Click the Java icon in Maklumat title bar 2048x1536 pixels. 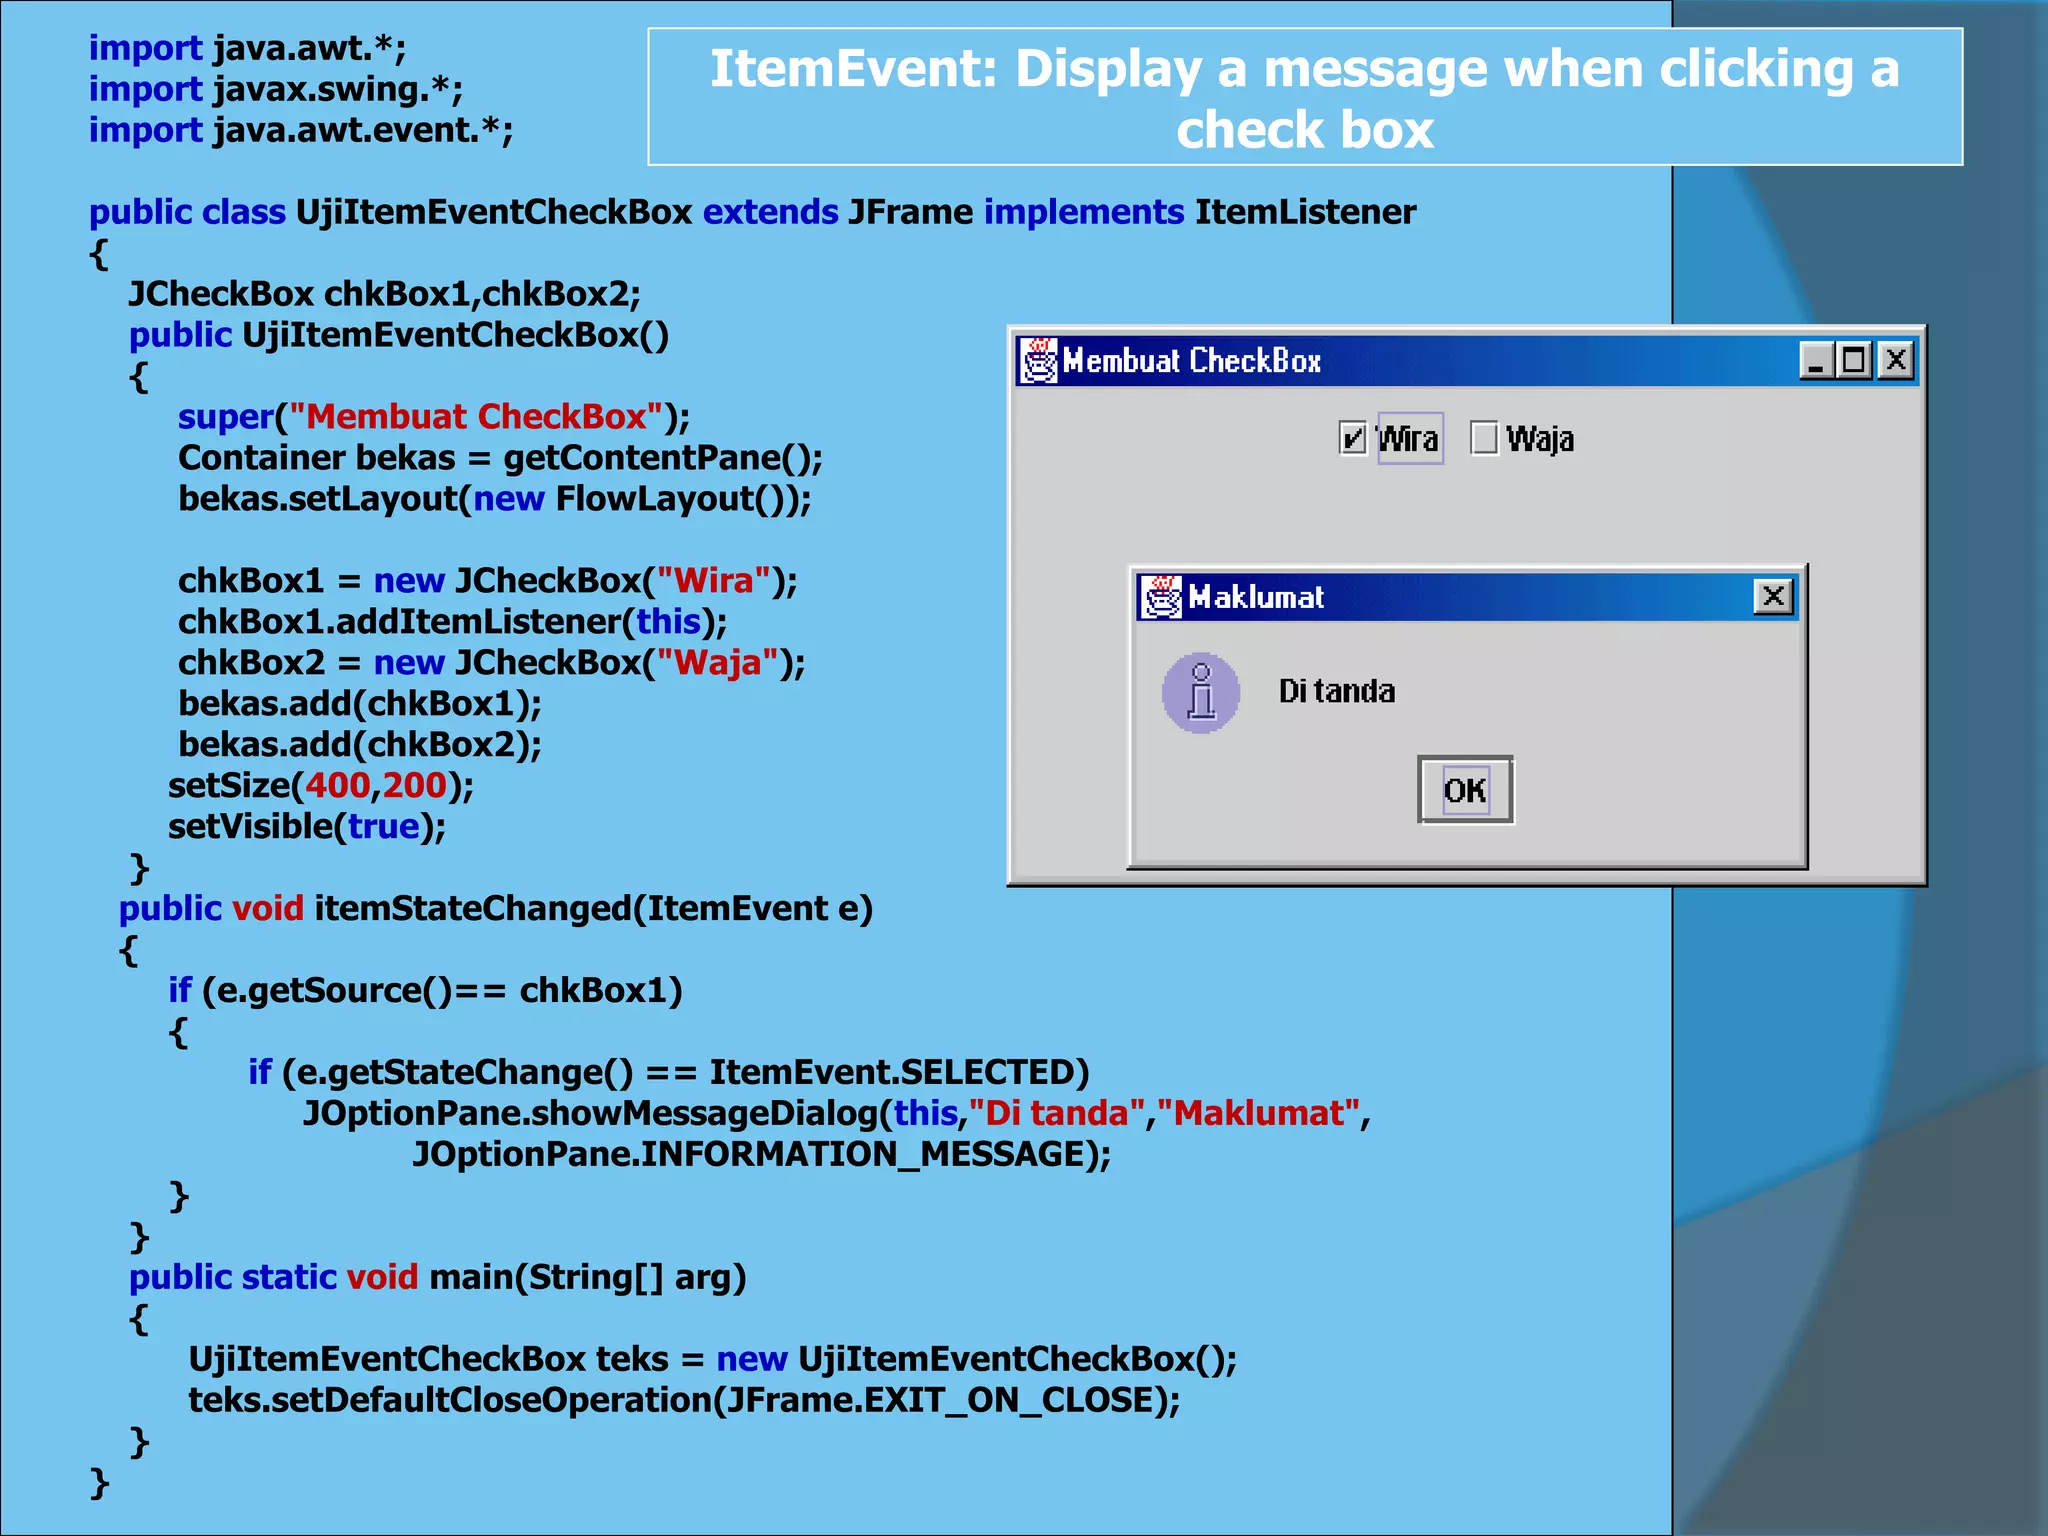click(1162, 597)
